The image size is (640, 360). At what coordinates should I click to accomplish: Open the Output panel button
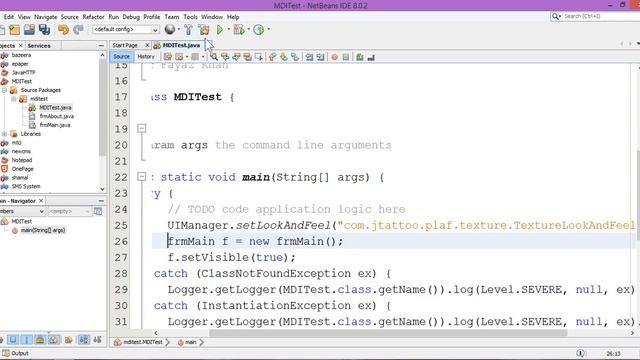click(x=15, y=353)
